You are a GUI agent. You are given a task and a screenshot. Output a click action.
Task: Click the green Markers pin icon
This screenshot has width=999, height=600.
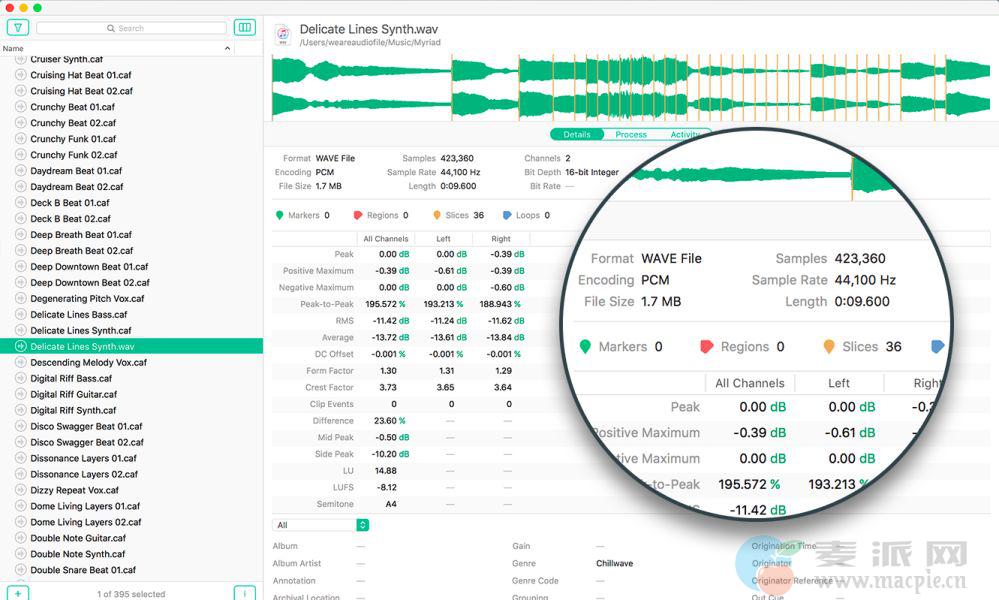pos(279,215)
